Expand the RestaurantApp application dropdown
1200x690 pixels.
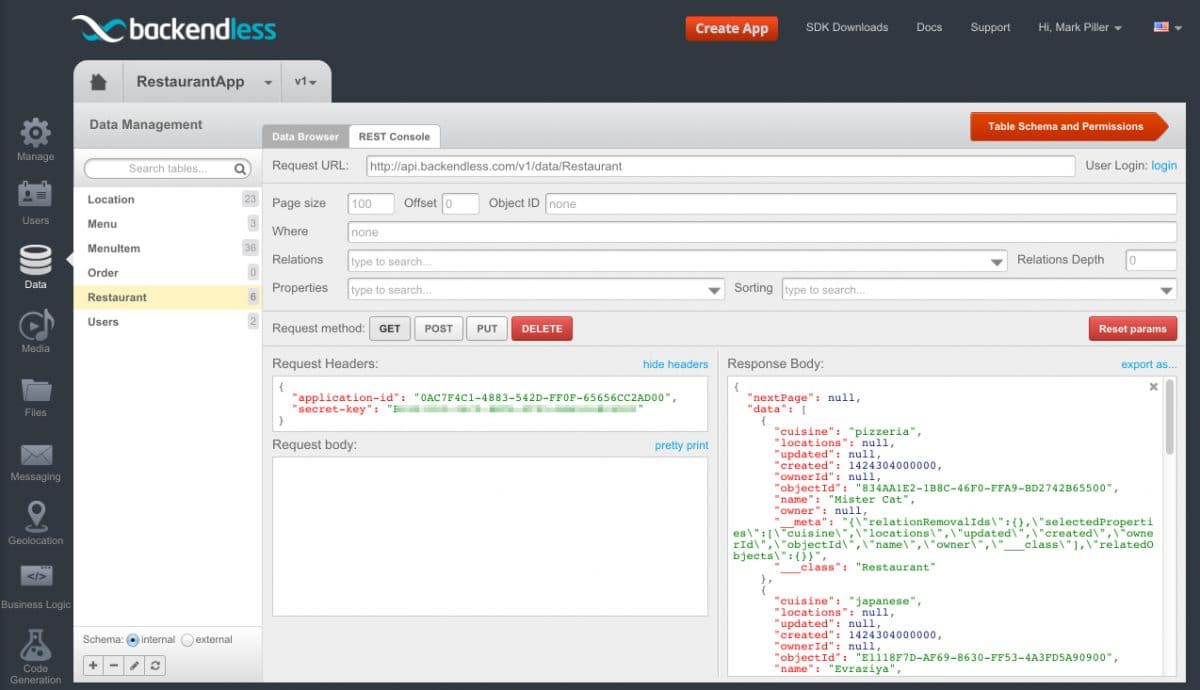268,83
